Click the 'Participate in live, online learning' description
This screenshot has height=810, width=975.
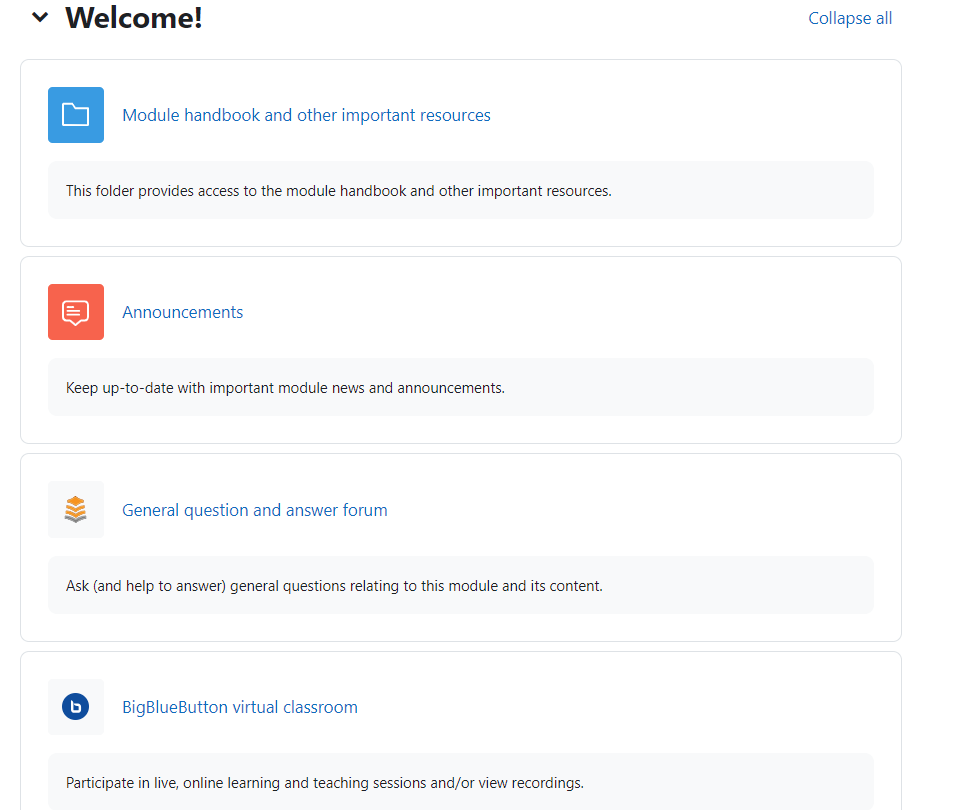point(324,782)
